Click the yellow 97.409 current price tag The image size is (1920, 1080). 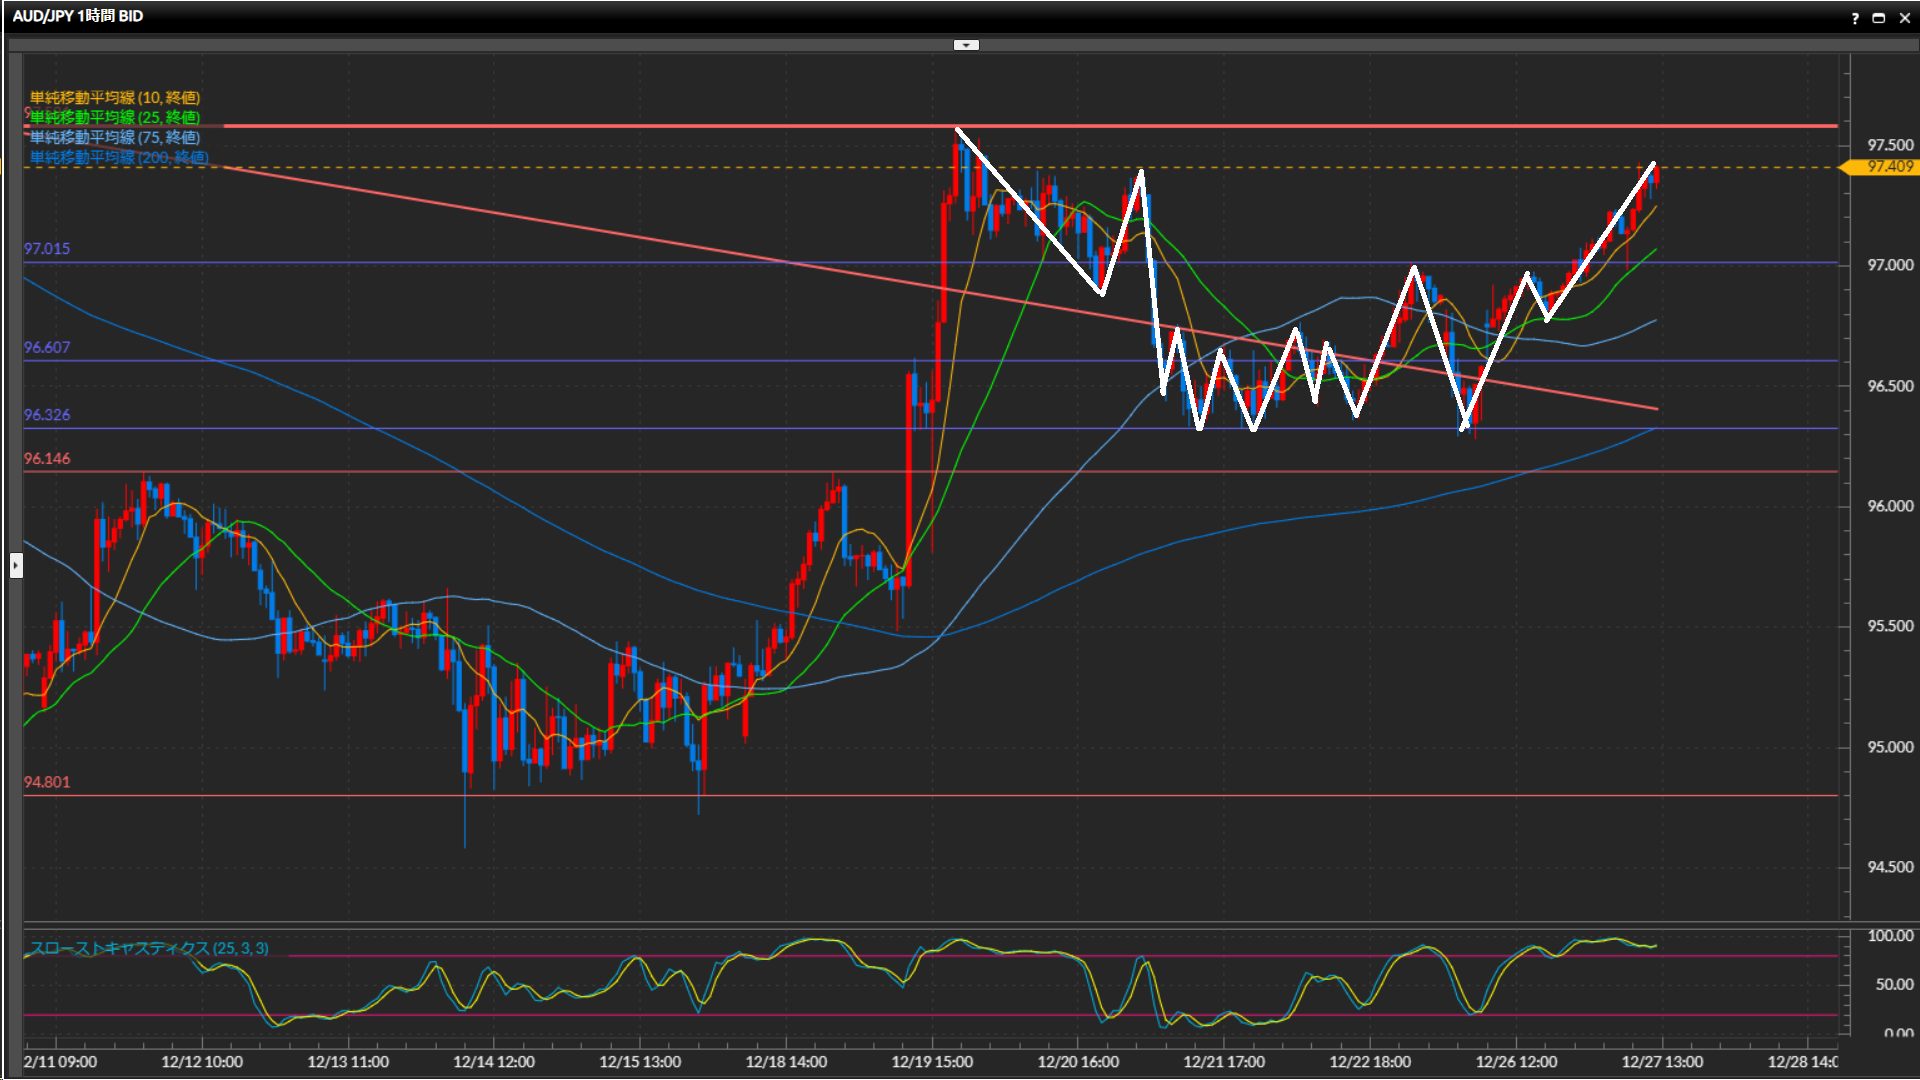coord(1888,167)
